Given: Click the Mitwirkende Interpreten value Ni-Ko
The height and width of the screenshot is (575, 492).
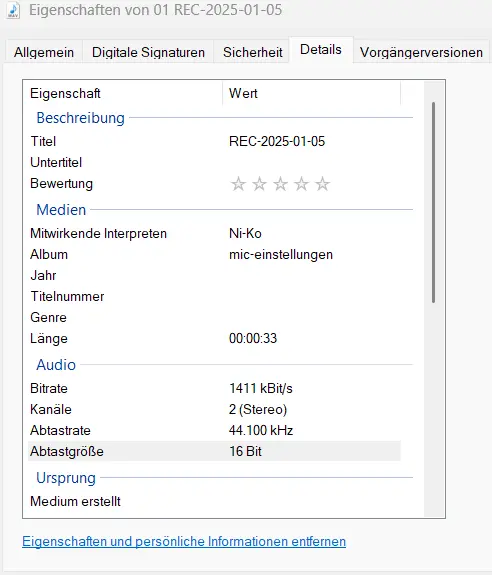Looking at the screenshot, I should (x=245, y=233).
